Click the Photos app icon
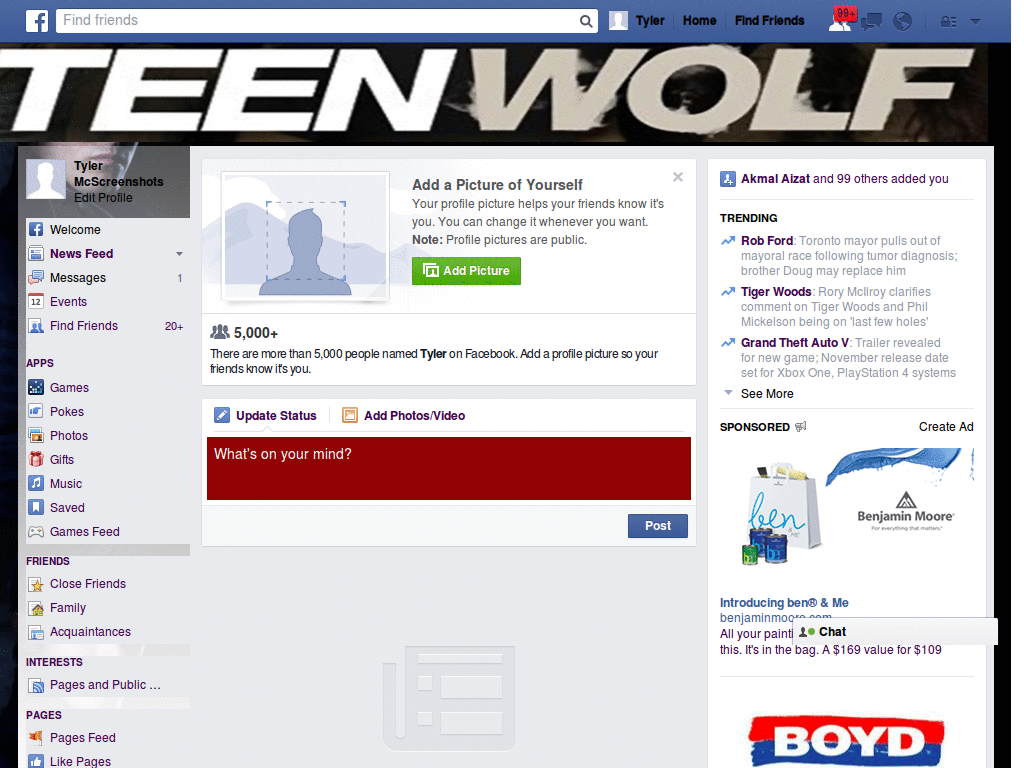The width and height of the screenshot is (1024, 768). tap(36, 436)
